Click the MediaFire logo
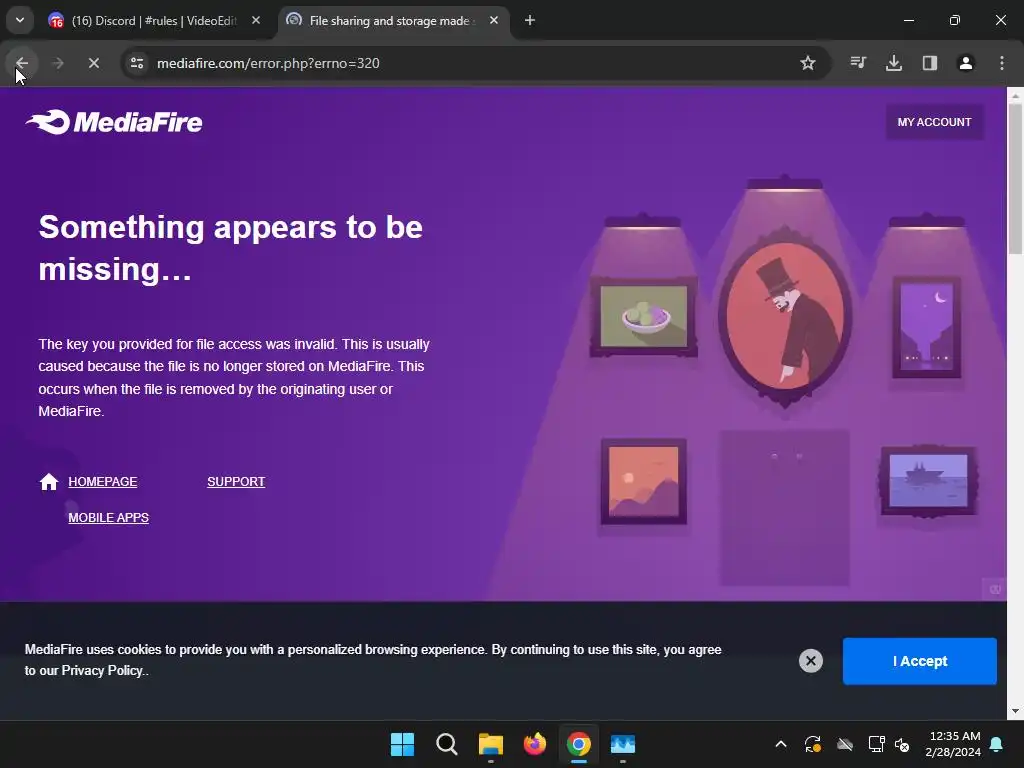This screenshot has width=1024, height=768. [x=114, y=122]
